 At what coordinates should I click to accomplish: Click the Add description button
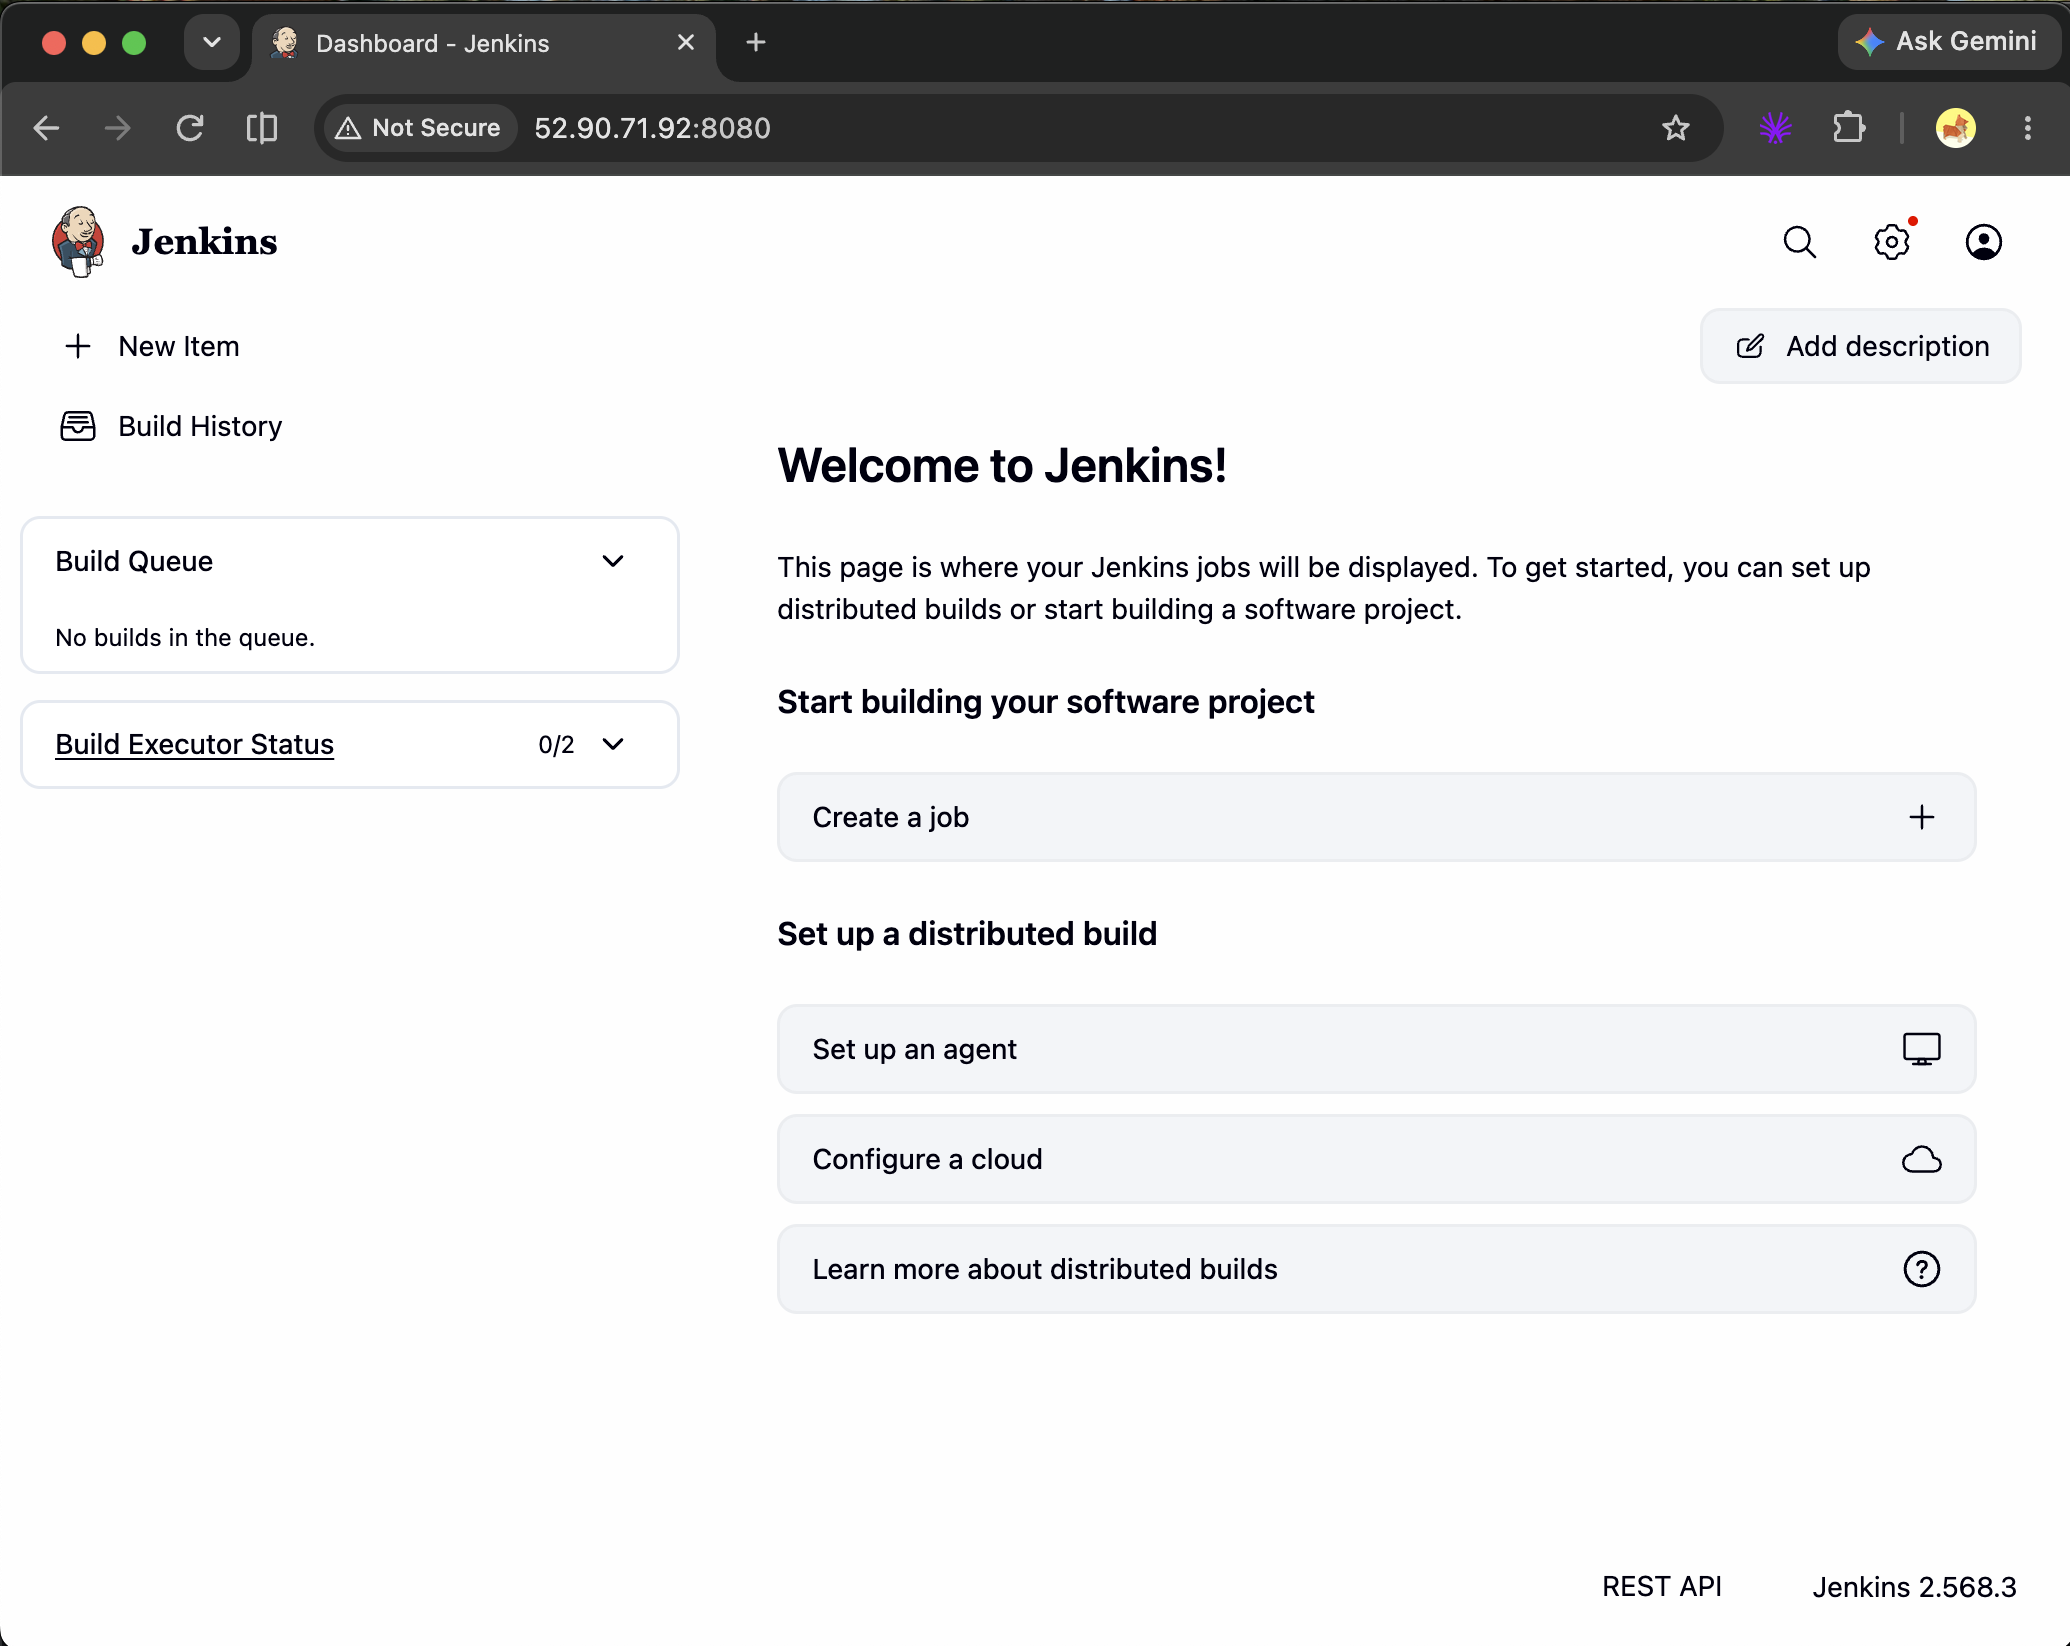pos(1860,346)
